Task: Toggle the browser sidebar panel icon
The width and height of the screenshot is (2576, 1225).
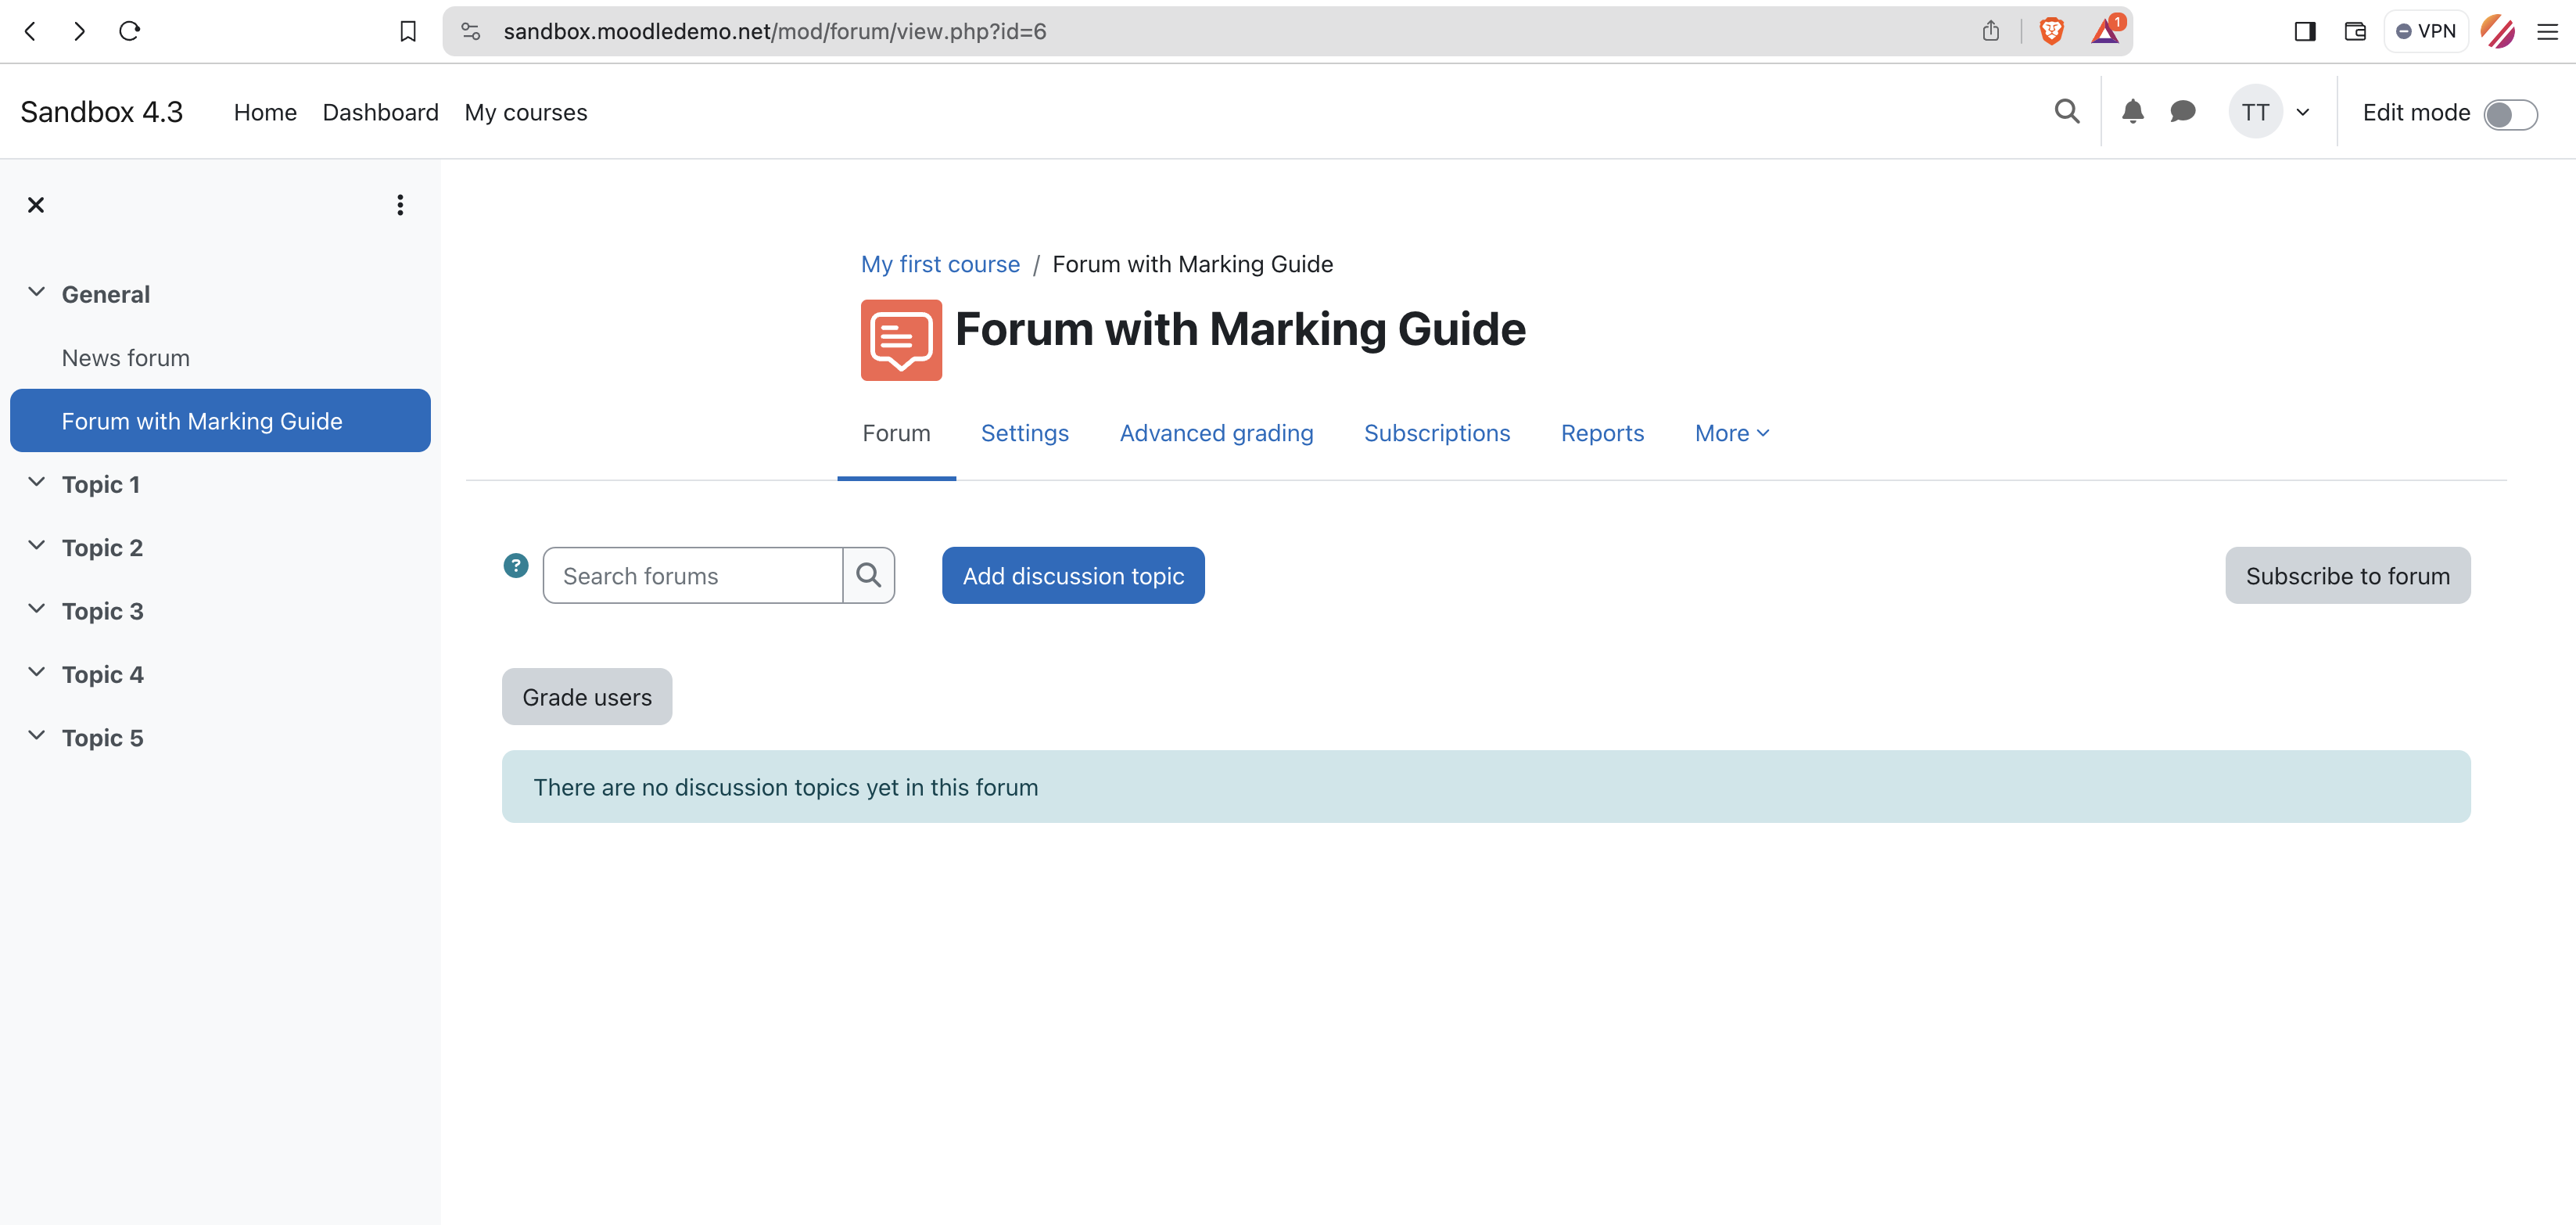Action: (2305, 31)
